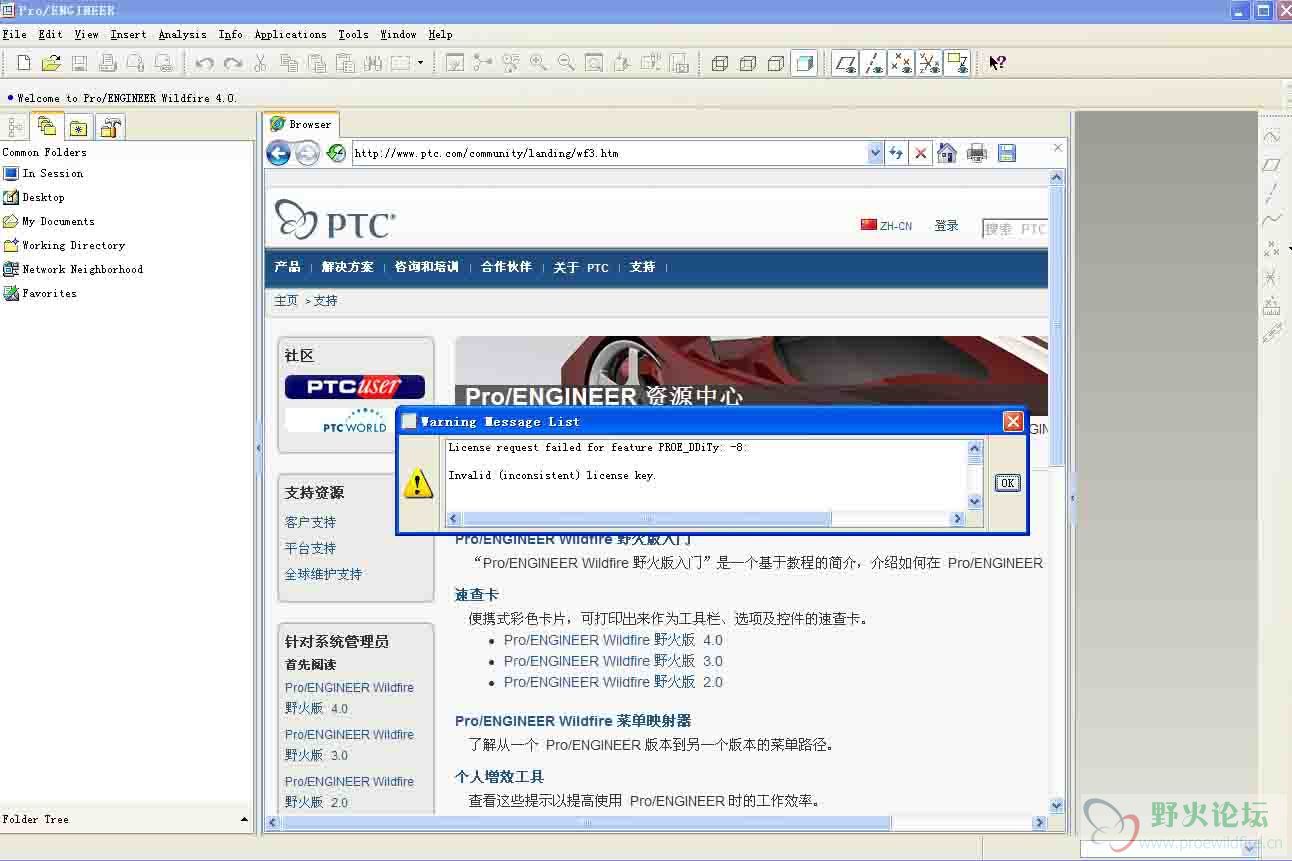
Task: Open the 客户支持 link
Action: [x=310, y=522]
